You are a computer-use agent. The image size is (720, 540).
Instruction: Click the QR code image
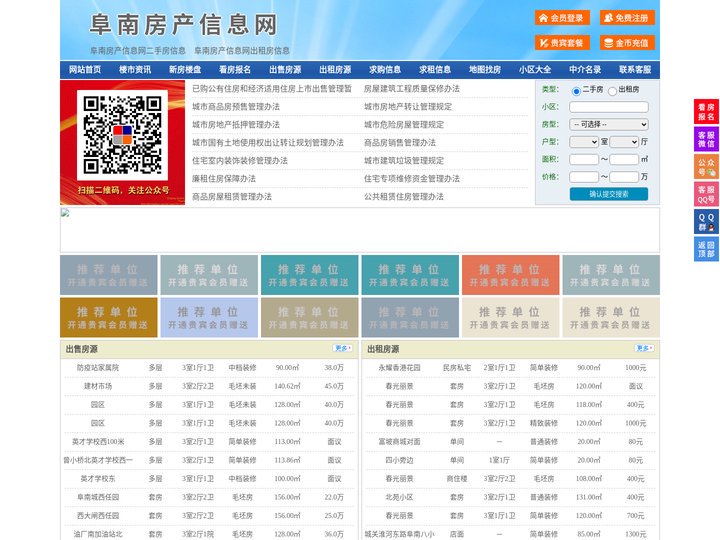coord(122,135)
